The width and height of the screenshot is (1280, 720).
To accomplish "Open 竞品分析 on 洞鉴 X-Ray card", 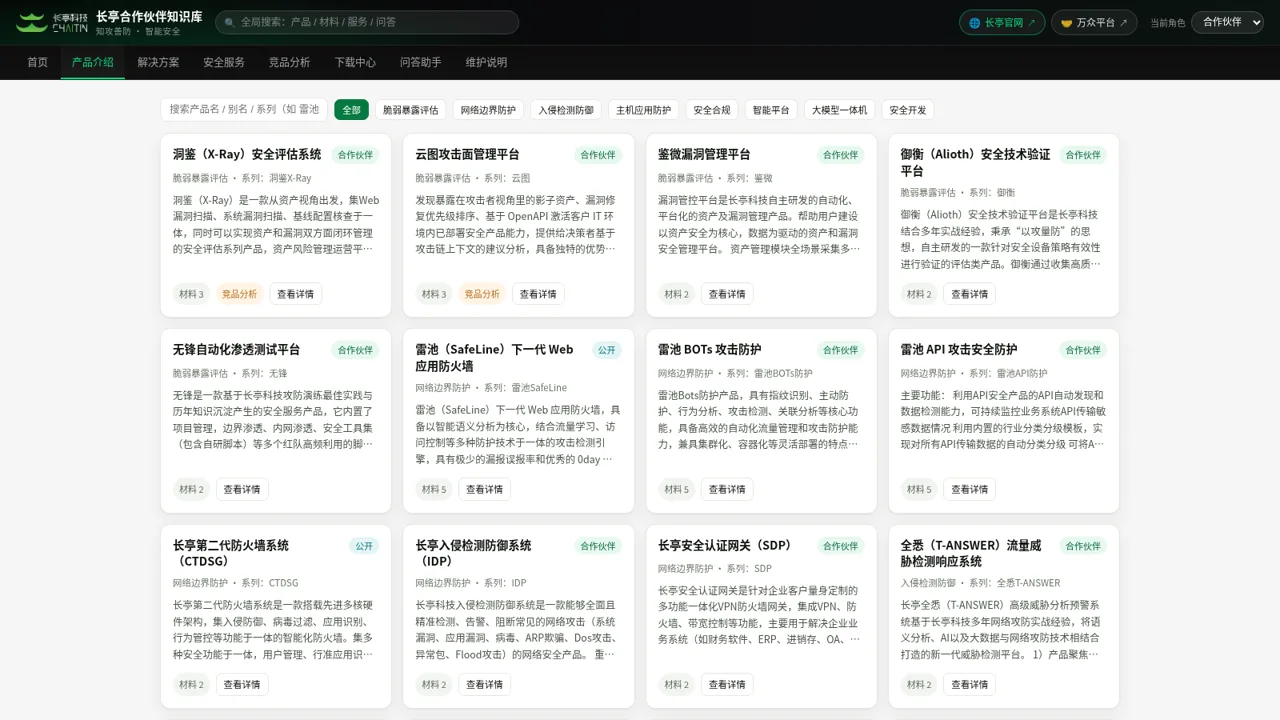I will click(x=239, y=294).
